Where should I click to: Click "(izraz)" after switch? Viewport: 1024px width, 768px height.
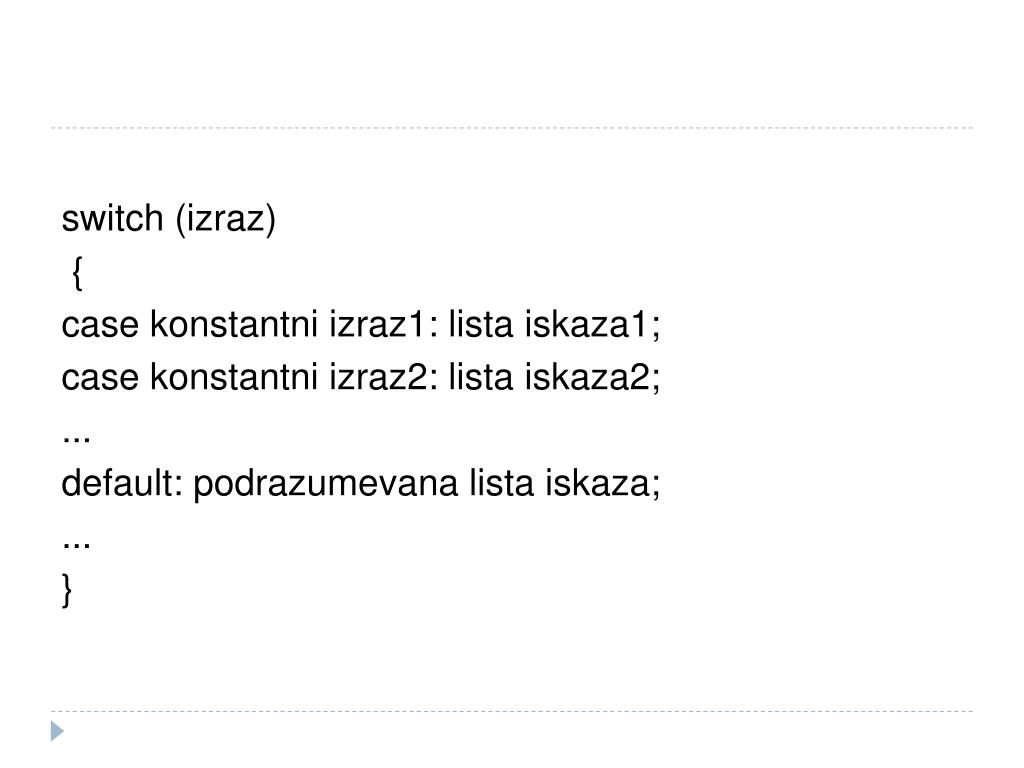coord(226,219)
